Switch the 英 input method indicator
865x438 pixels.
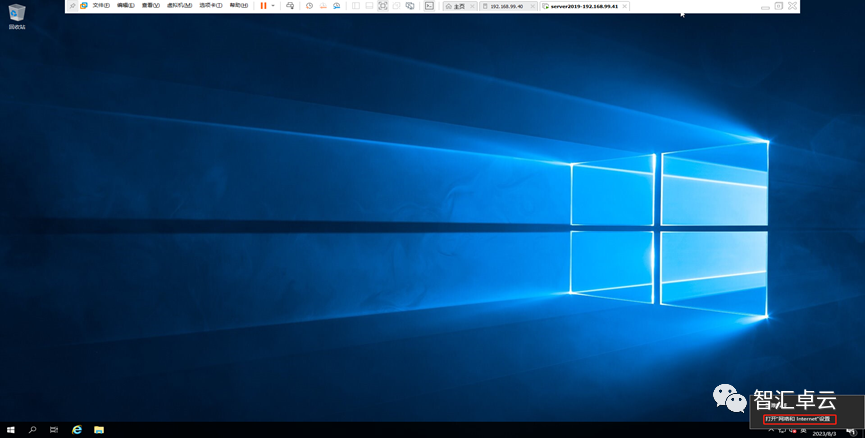click(803, 430)
